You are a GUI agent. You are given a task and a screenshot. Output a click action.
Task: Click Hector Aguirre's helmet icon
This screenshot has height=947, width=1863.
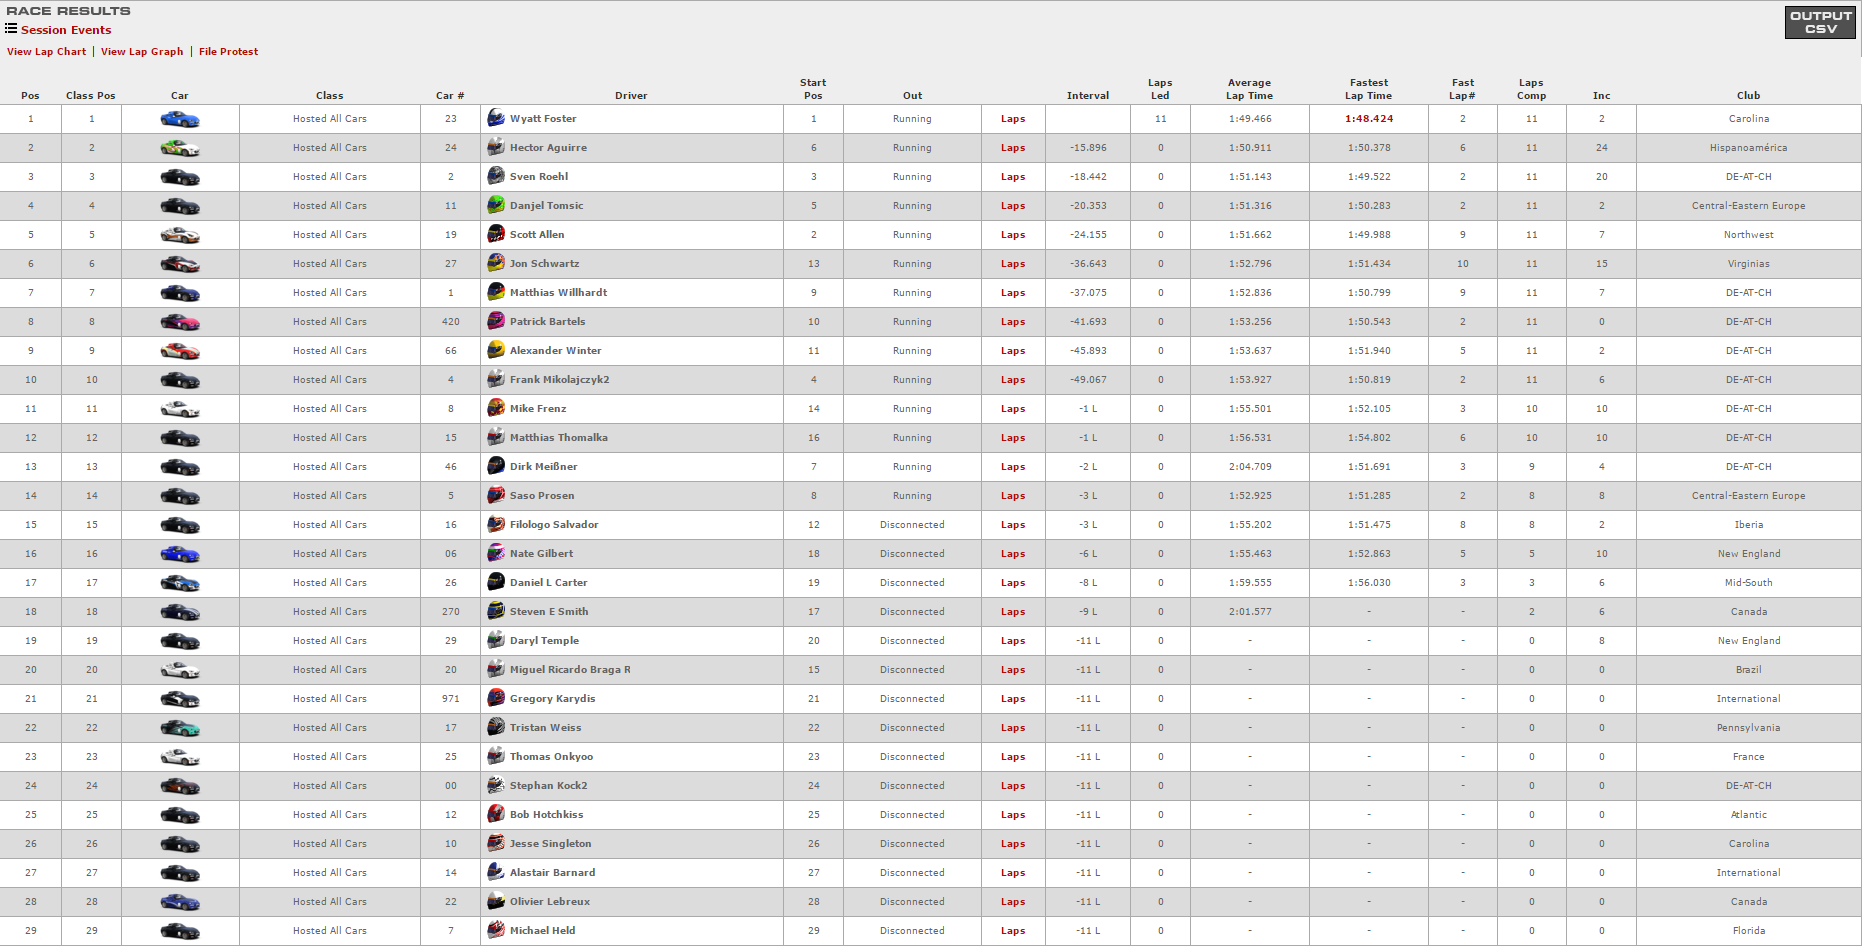pos(496,148)
